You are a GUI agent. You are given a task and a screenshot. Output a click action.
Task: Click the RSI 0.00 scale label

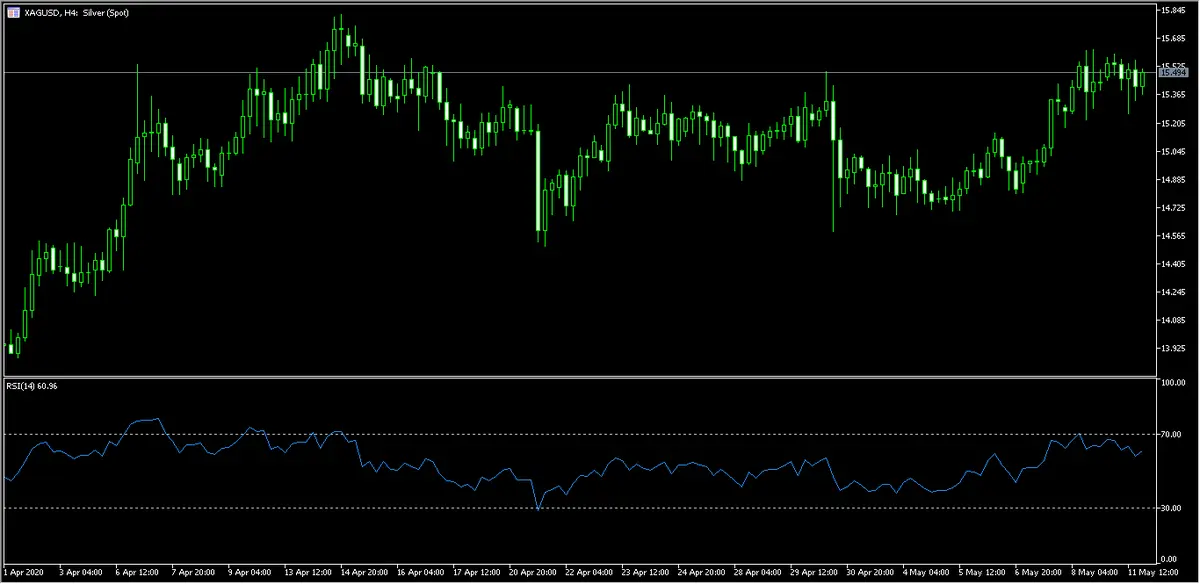coord(1172,559)
